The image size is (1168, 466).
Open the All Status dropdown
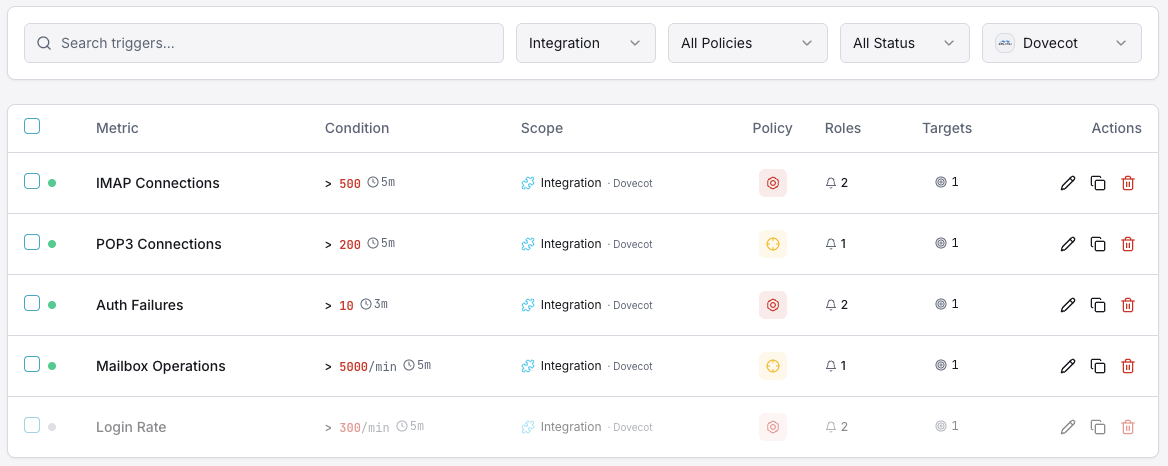point(904,43)
